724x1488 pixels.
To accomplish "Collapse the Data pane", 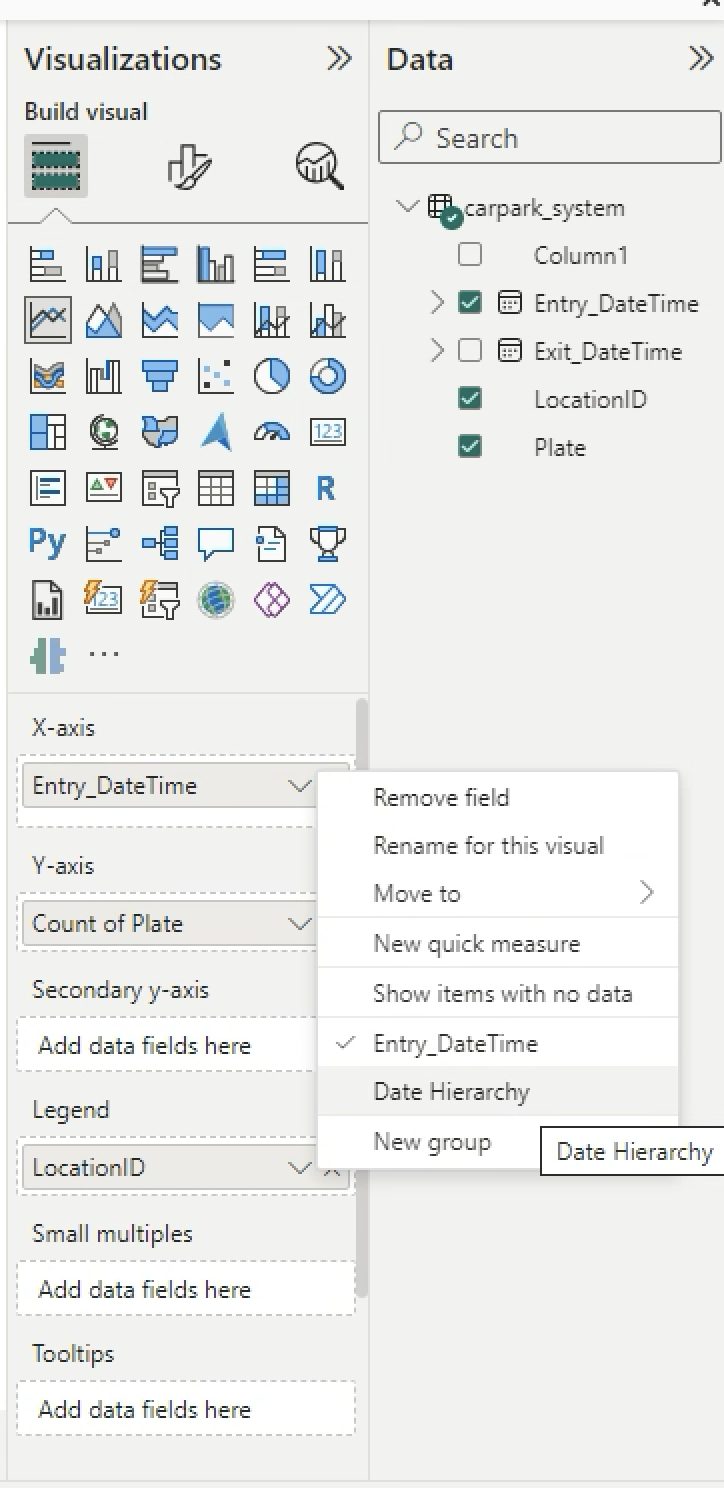I will pos(701,59).
